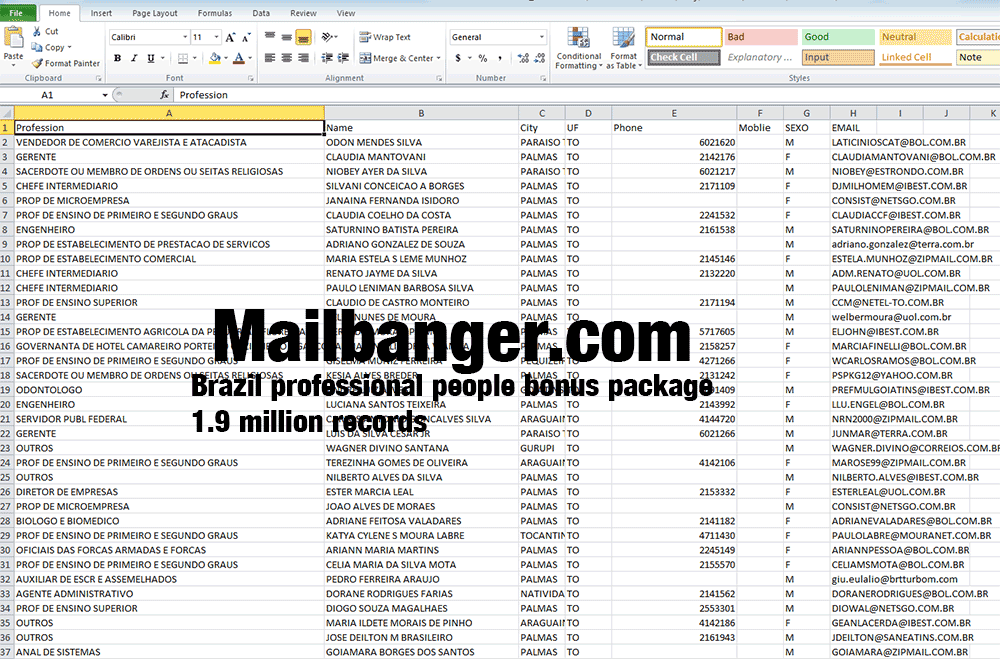The image size is (1000, 659).
Task: Apply Check Cell style
Action: click(x=684, y=57)
